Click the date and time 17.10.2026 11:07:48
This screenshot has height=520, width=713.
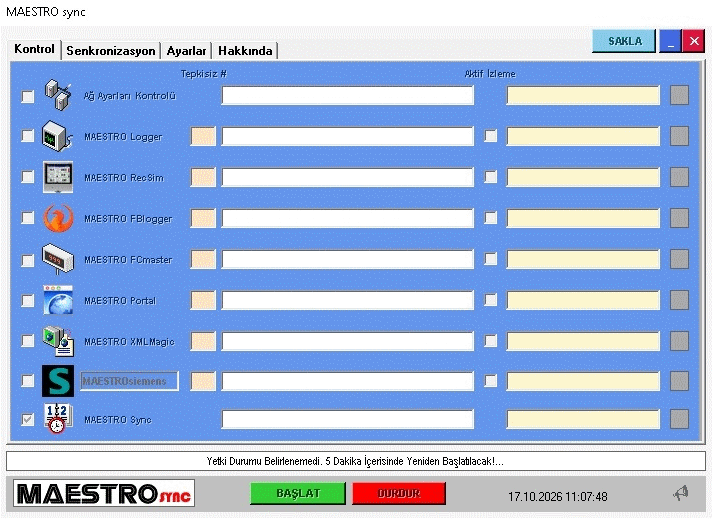(x=557, y=496)
